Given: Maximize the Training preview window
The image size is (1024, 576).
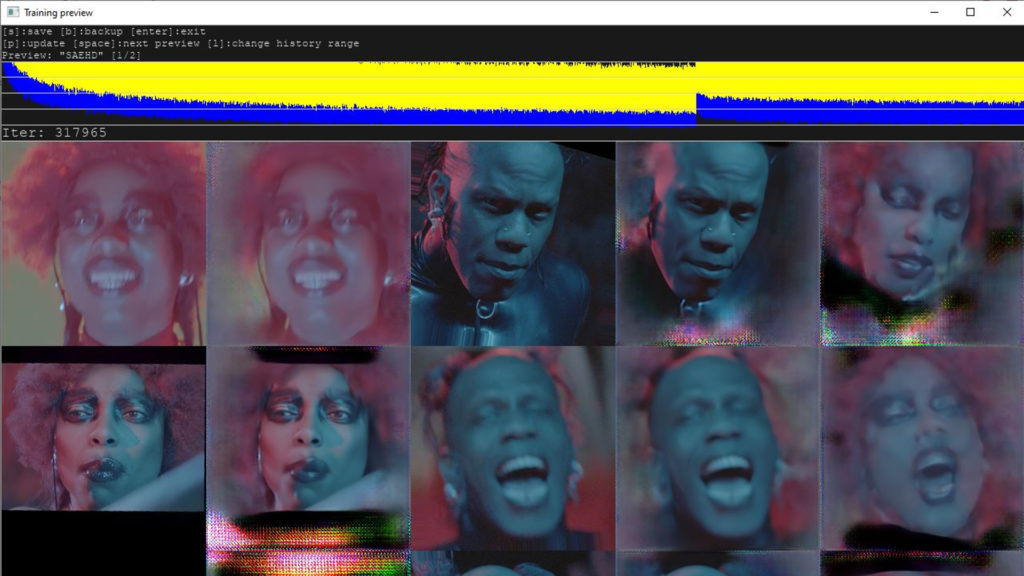Looking at the screenshot, I should pyautogui.click(x=970, y=12).
